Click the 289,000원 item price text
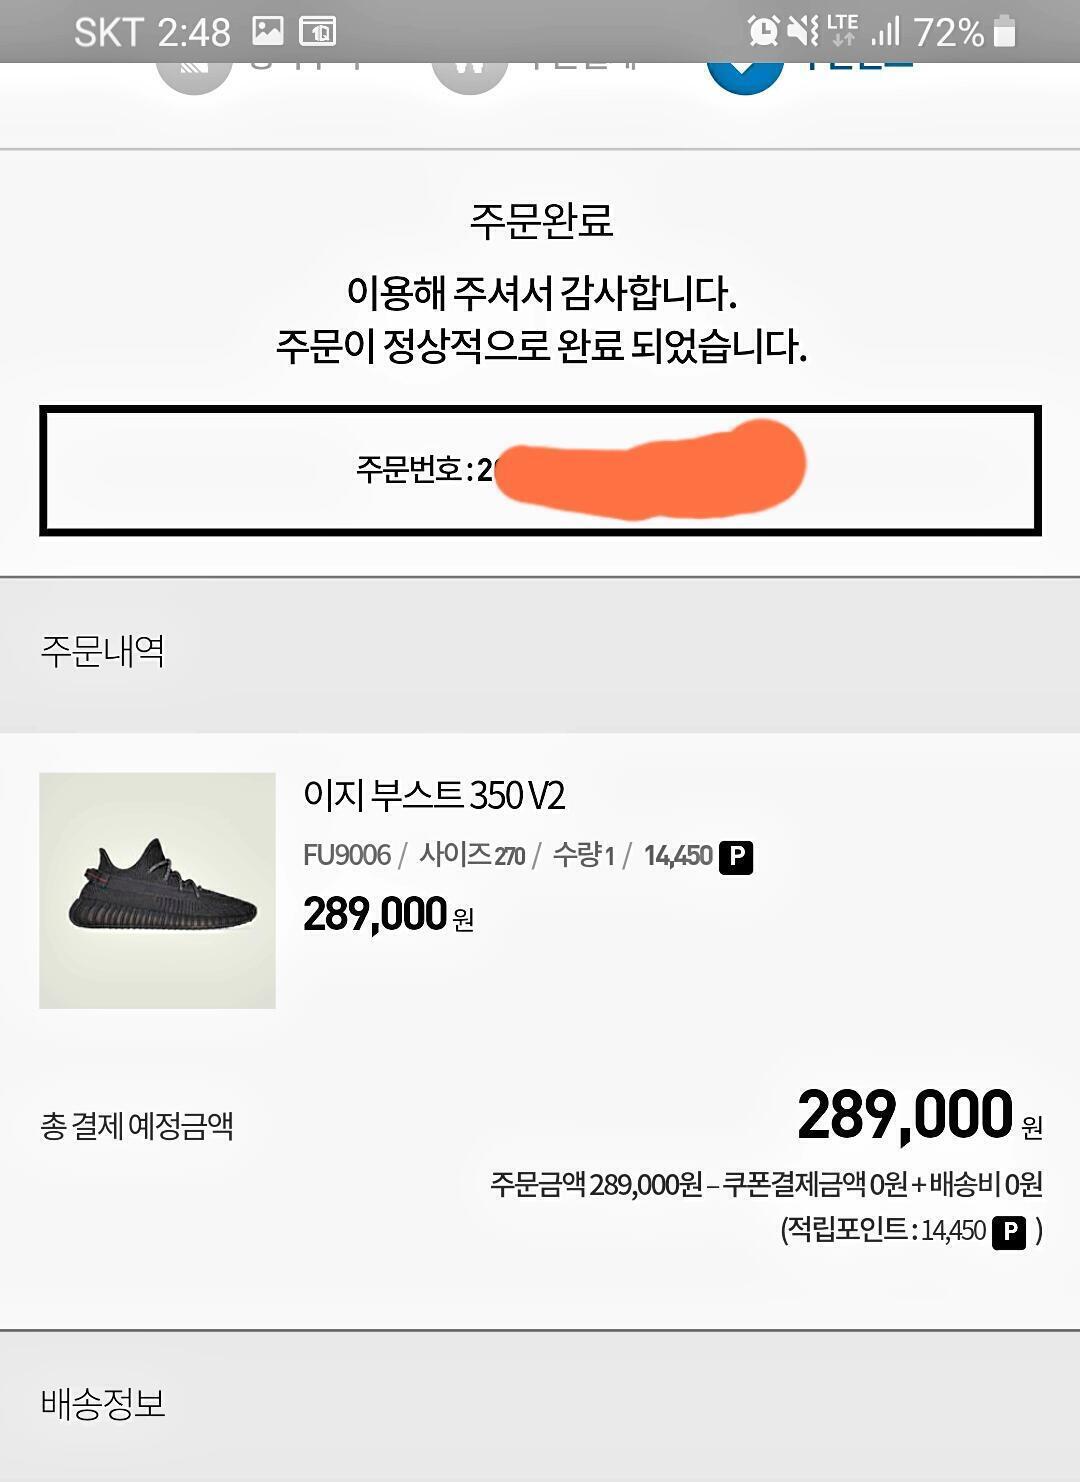Viewport: 1080px width, 1482px height. (x=388, y=914)
